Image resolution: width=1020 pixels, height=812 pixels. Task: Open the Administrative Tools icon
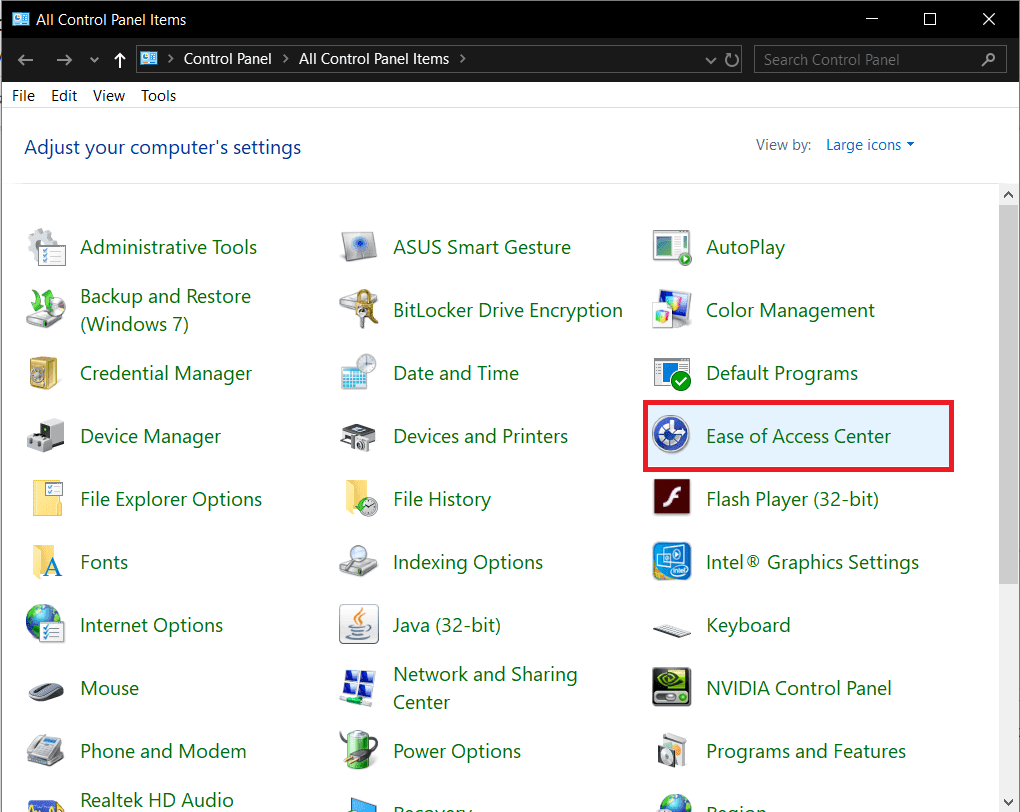click(46, 247)
